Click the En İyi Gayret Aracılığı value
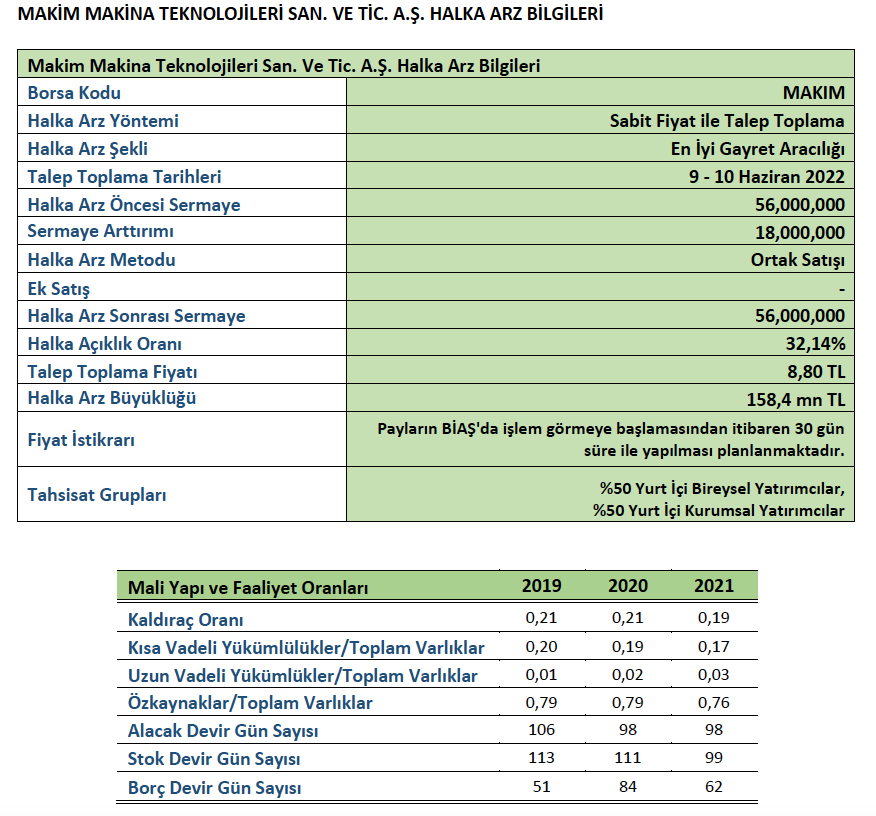The height and width of the screenshot is (816, 876). pos(758,149)
